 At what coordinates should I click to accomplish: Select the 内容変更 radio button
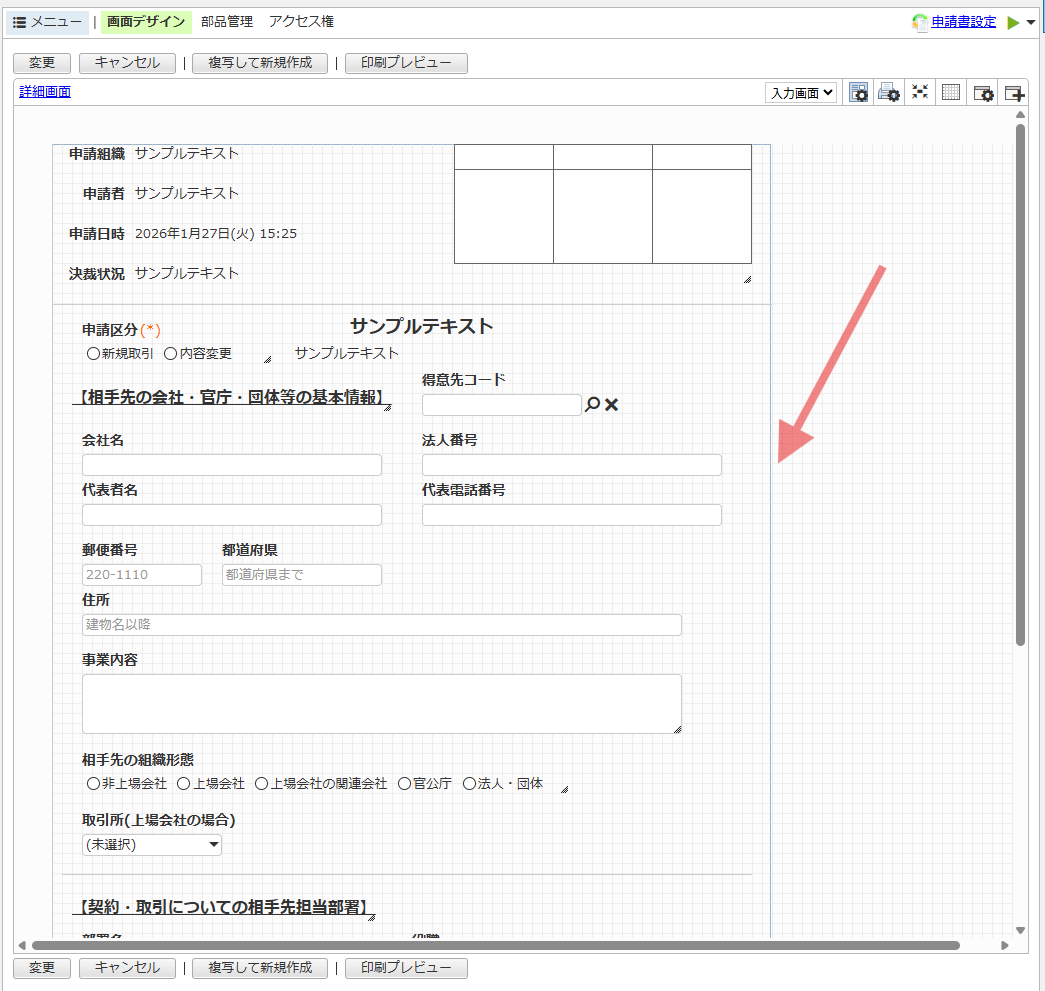tap(170, 354)
